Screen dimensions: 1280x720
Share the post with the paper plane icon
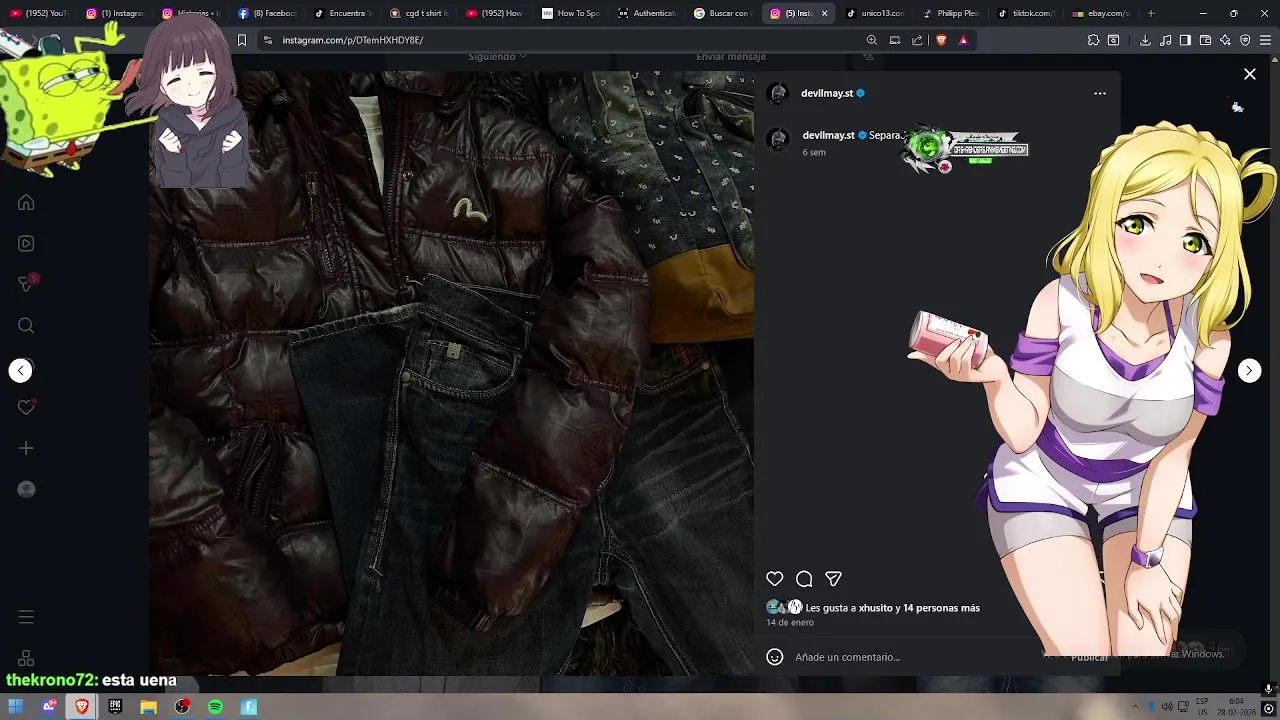point(833,579)
